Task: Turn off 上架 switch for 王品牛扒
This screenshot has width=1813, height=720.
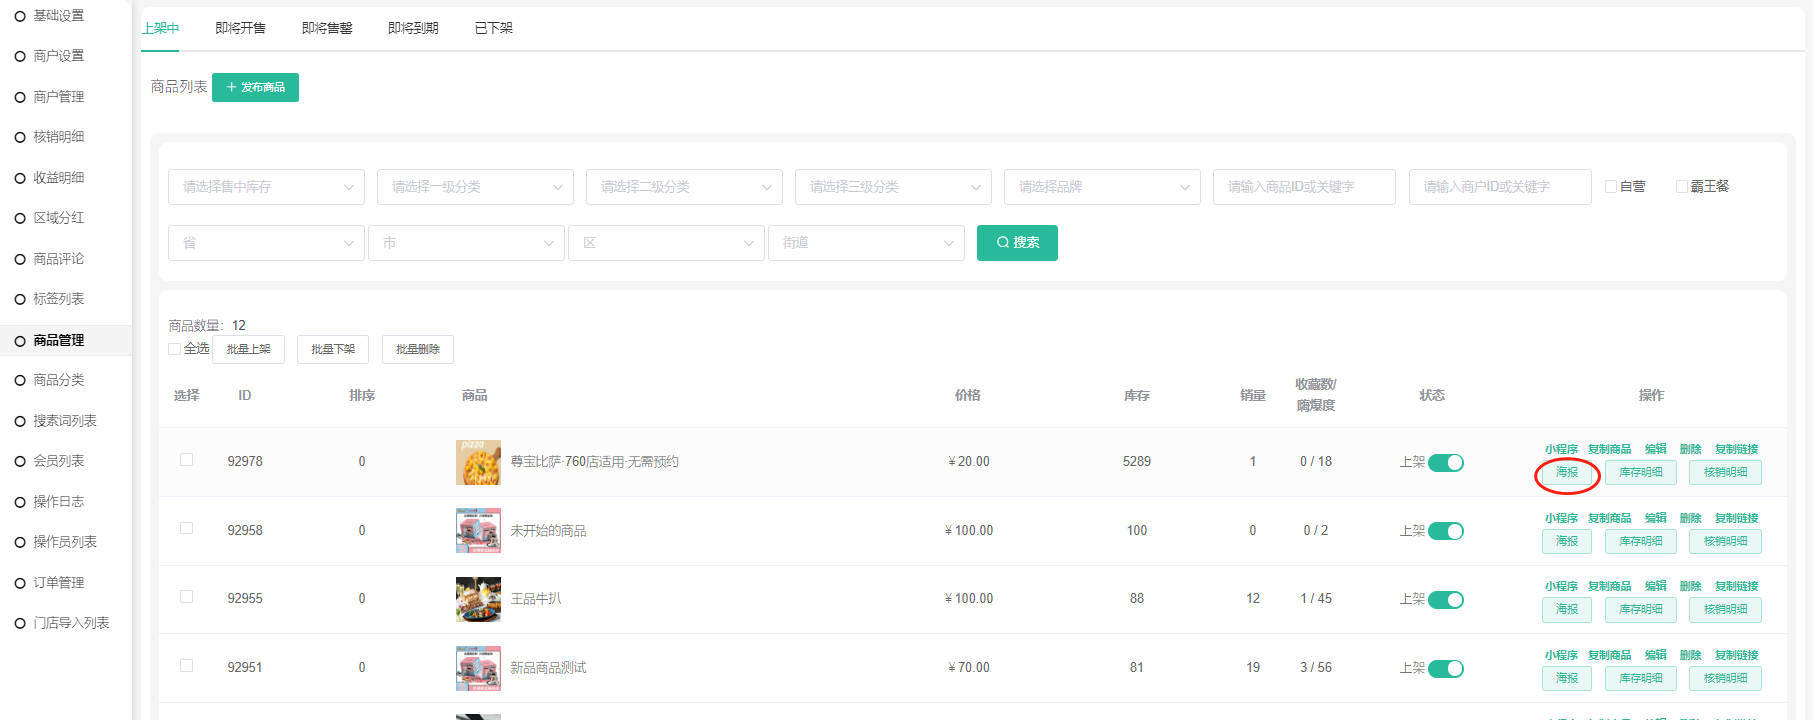Action: (x=1445, y=600)
